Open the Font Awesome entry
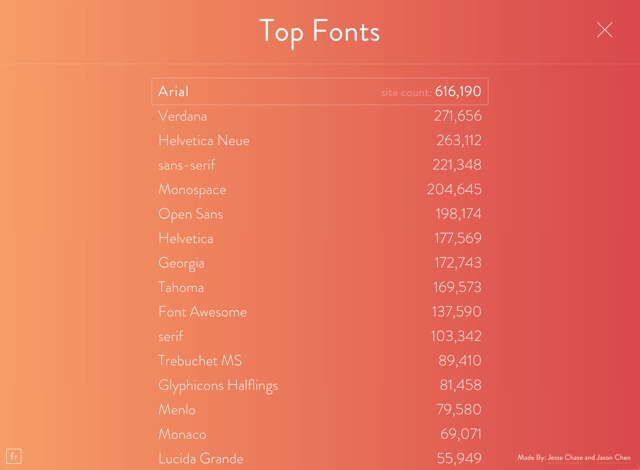The height and width of the screenshot is (470, 640). coord(320,312)
